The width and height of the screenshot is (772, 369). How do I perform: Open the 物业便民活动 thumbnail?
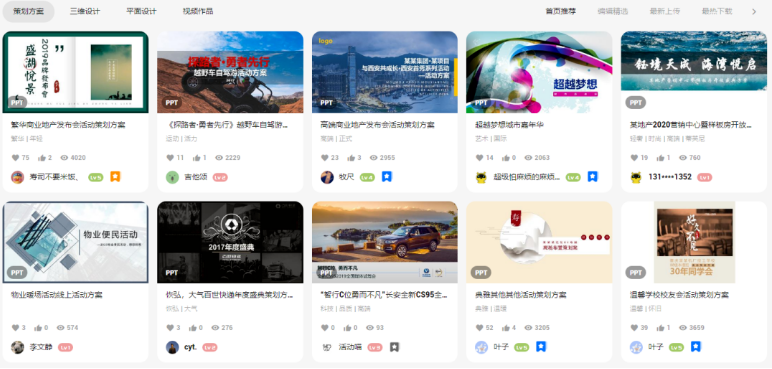[75, 242]
